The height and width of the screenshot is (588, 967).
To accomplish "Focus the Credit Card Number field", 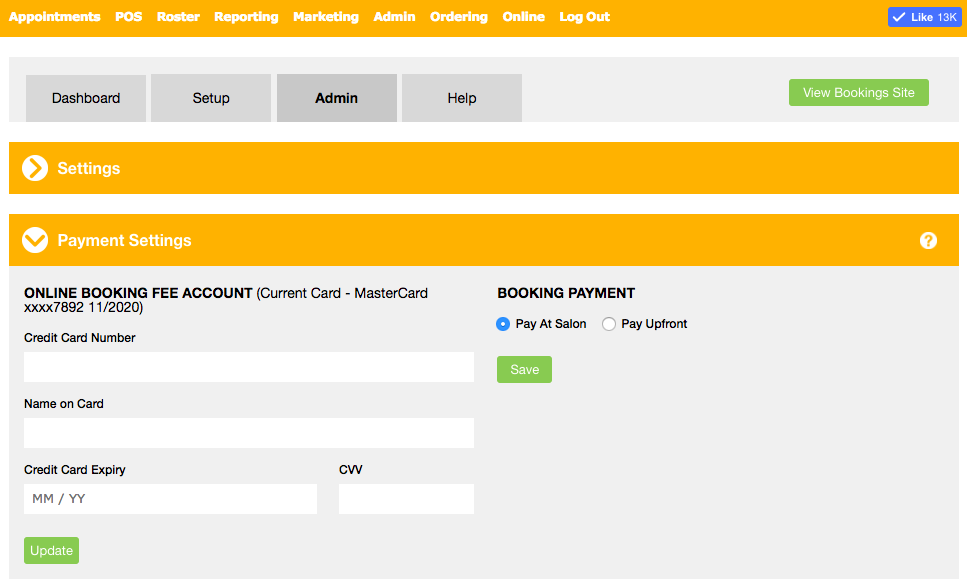I will coord(249,367).
